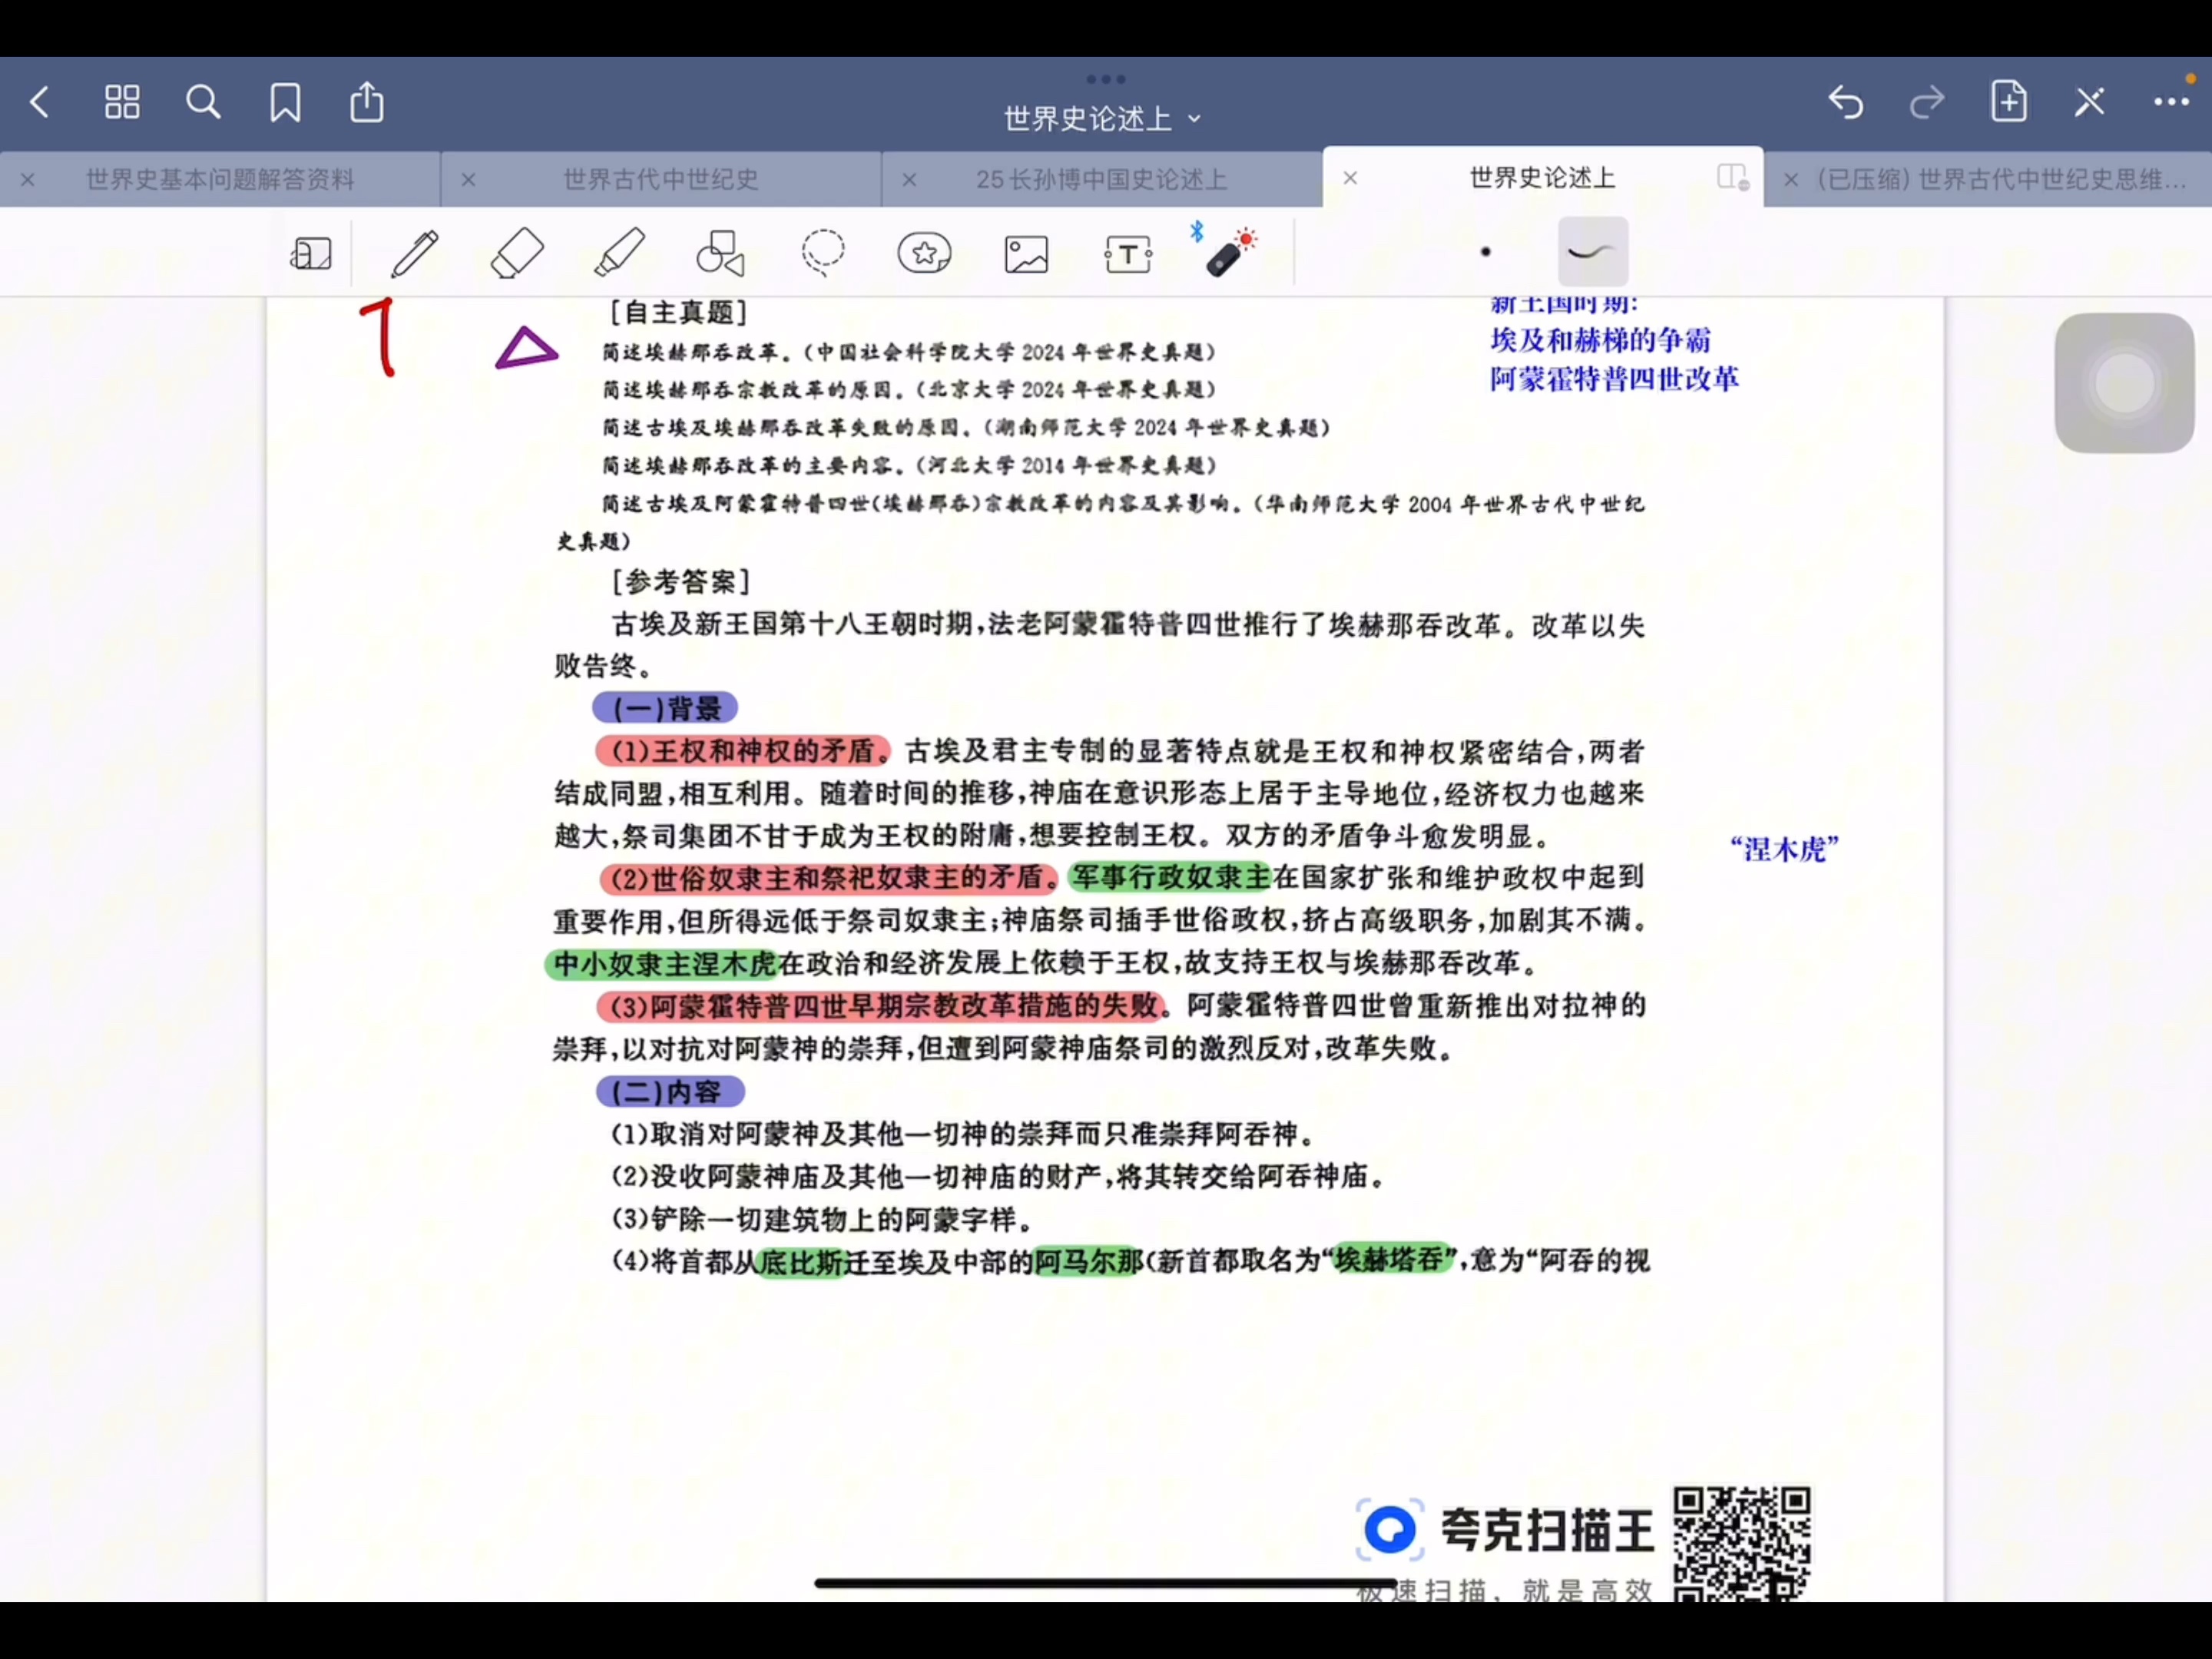The image size is (2212, 1659).
Task: Tap blue note 埃及和赫梯的争霸
Action: [1600, 340]
